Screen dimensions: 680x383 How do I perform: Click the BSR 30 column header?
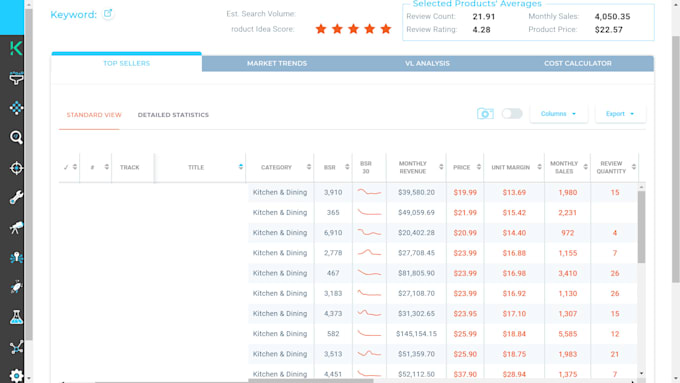[366, 167]
